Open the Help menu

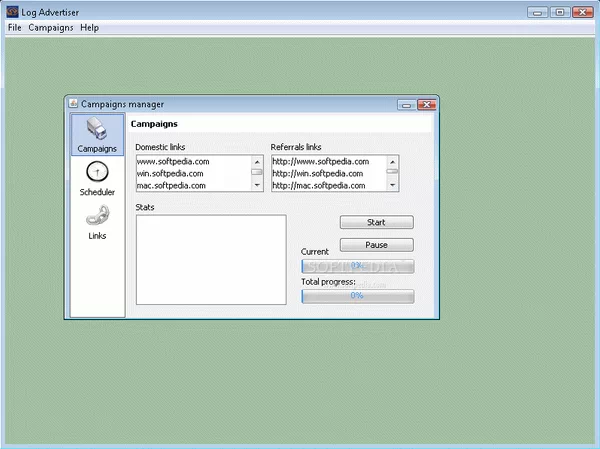click(90, 28)
